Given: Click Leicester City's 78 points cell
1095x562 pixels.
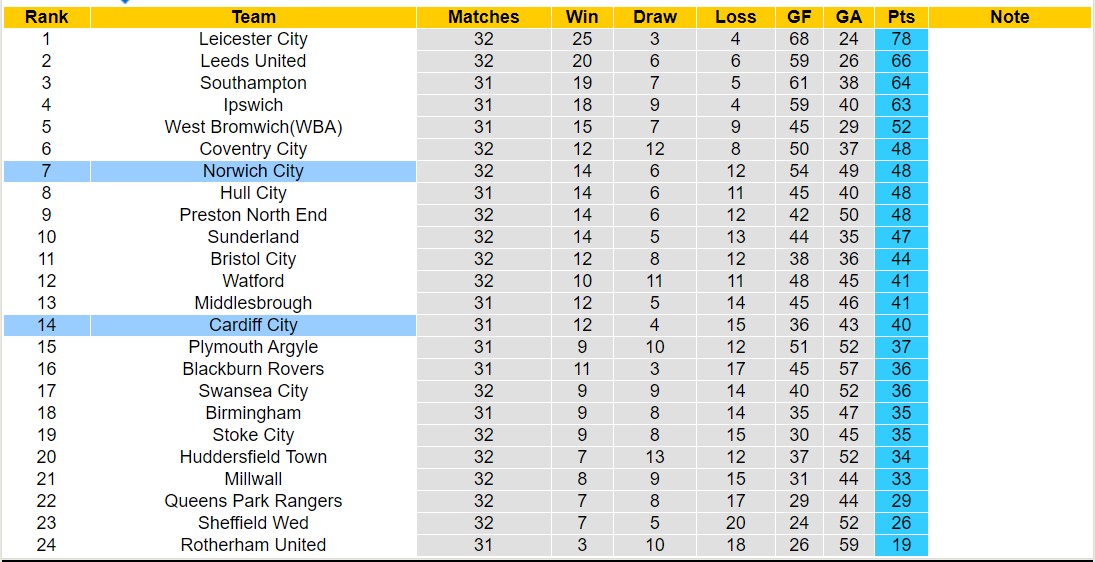Looking at the screenshot, I should point(901,39).
